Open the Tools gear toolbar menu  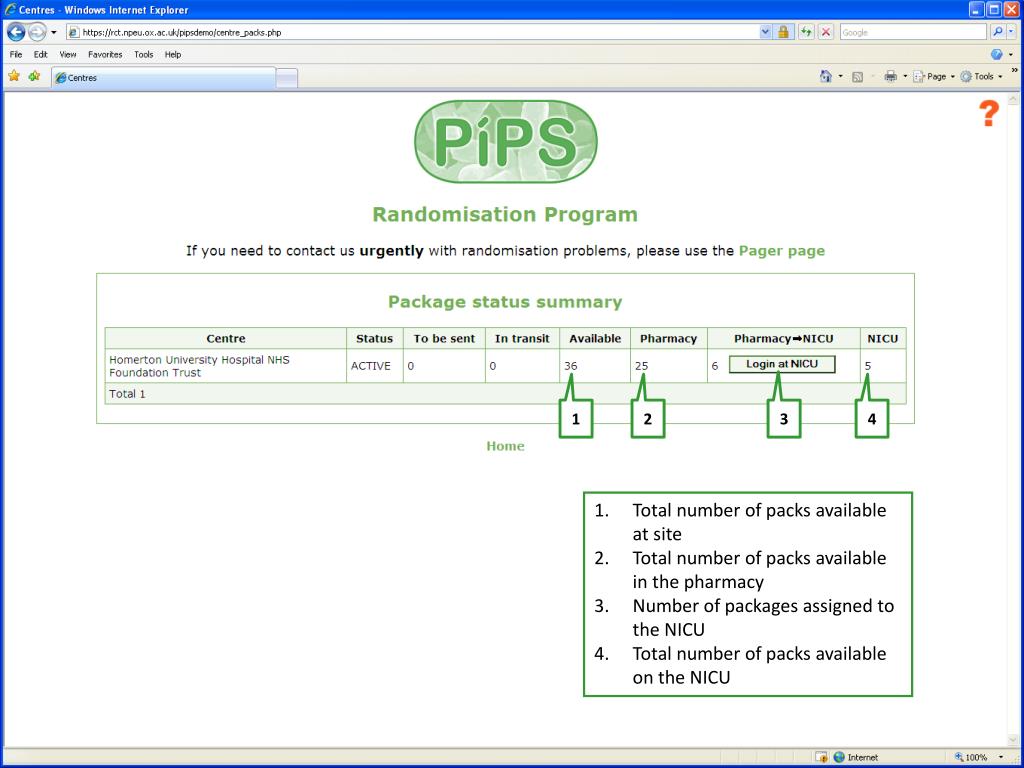pyautogui.click(x=982, y=76)
